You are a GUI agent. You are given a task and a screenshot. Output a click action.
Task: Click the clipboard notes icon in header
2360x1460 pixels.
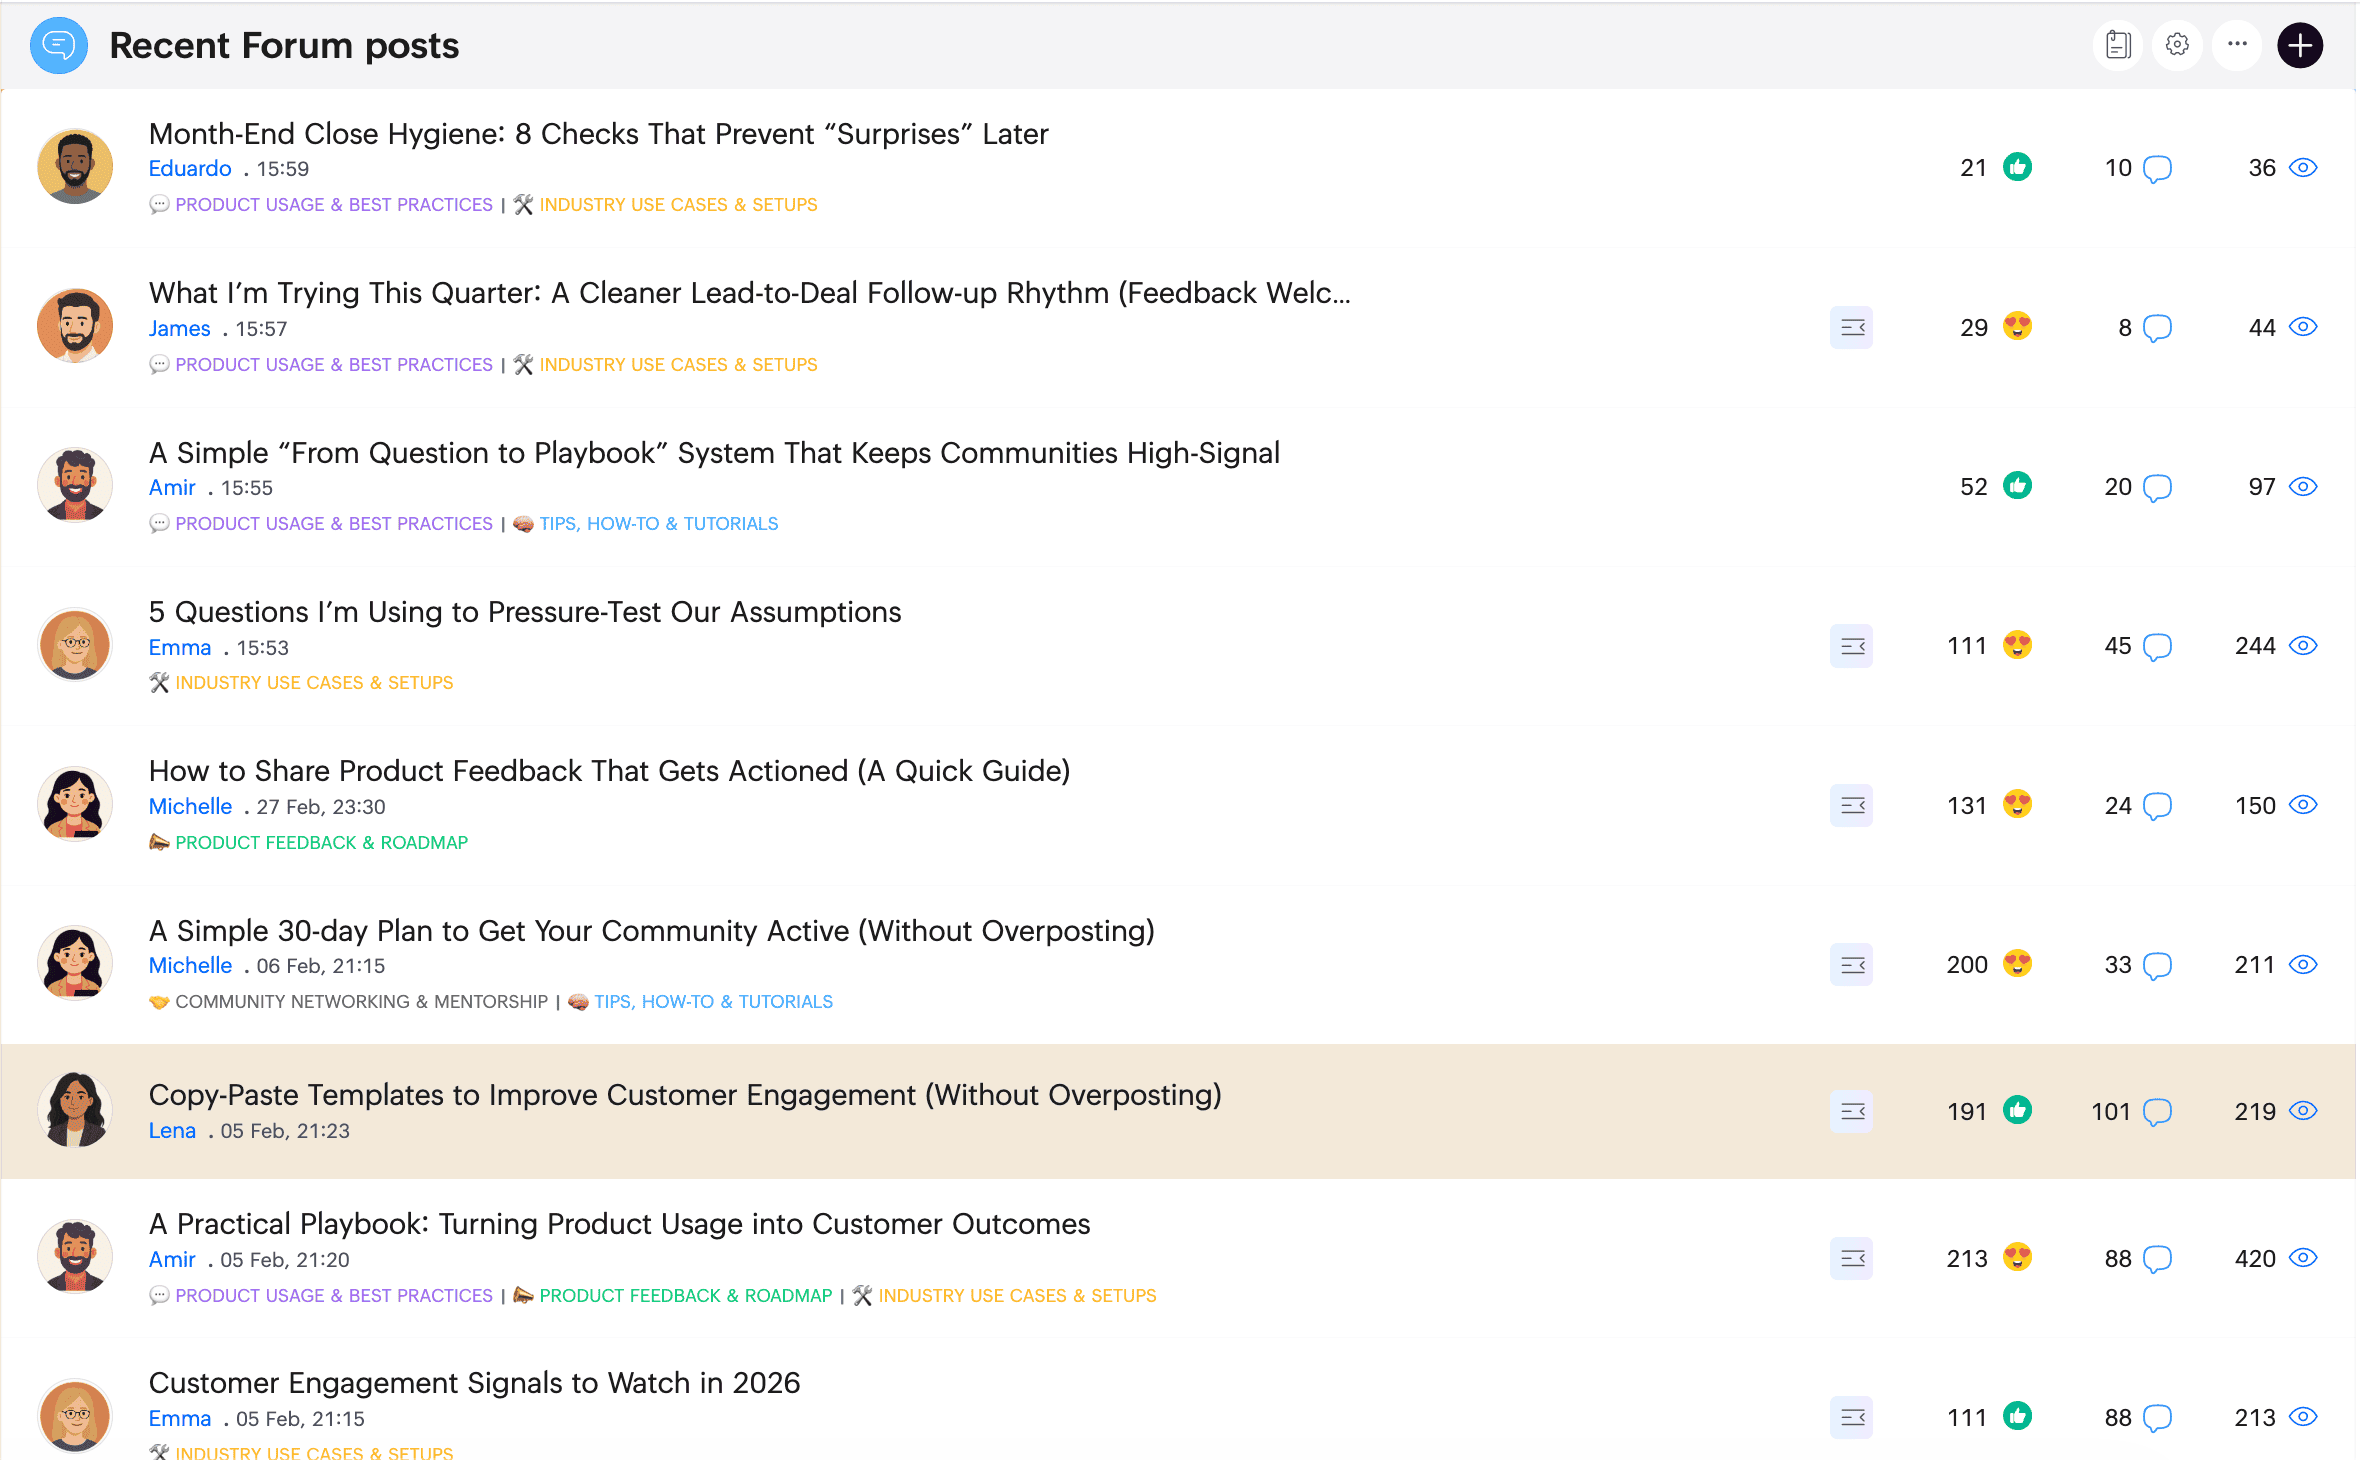click(2117, 46)
